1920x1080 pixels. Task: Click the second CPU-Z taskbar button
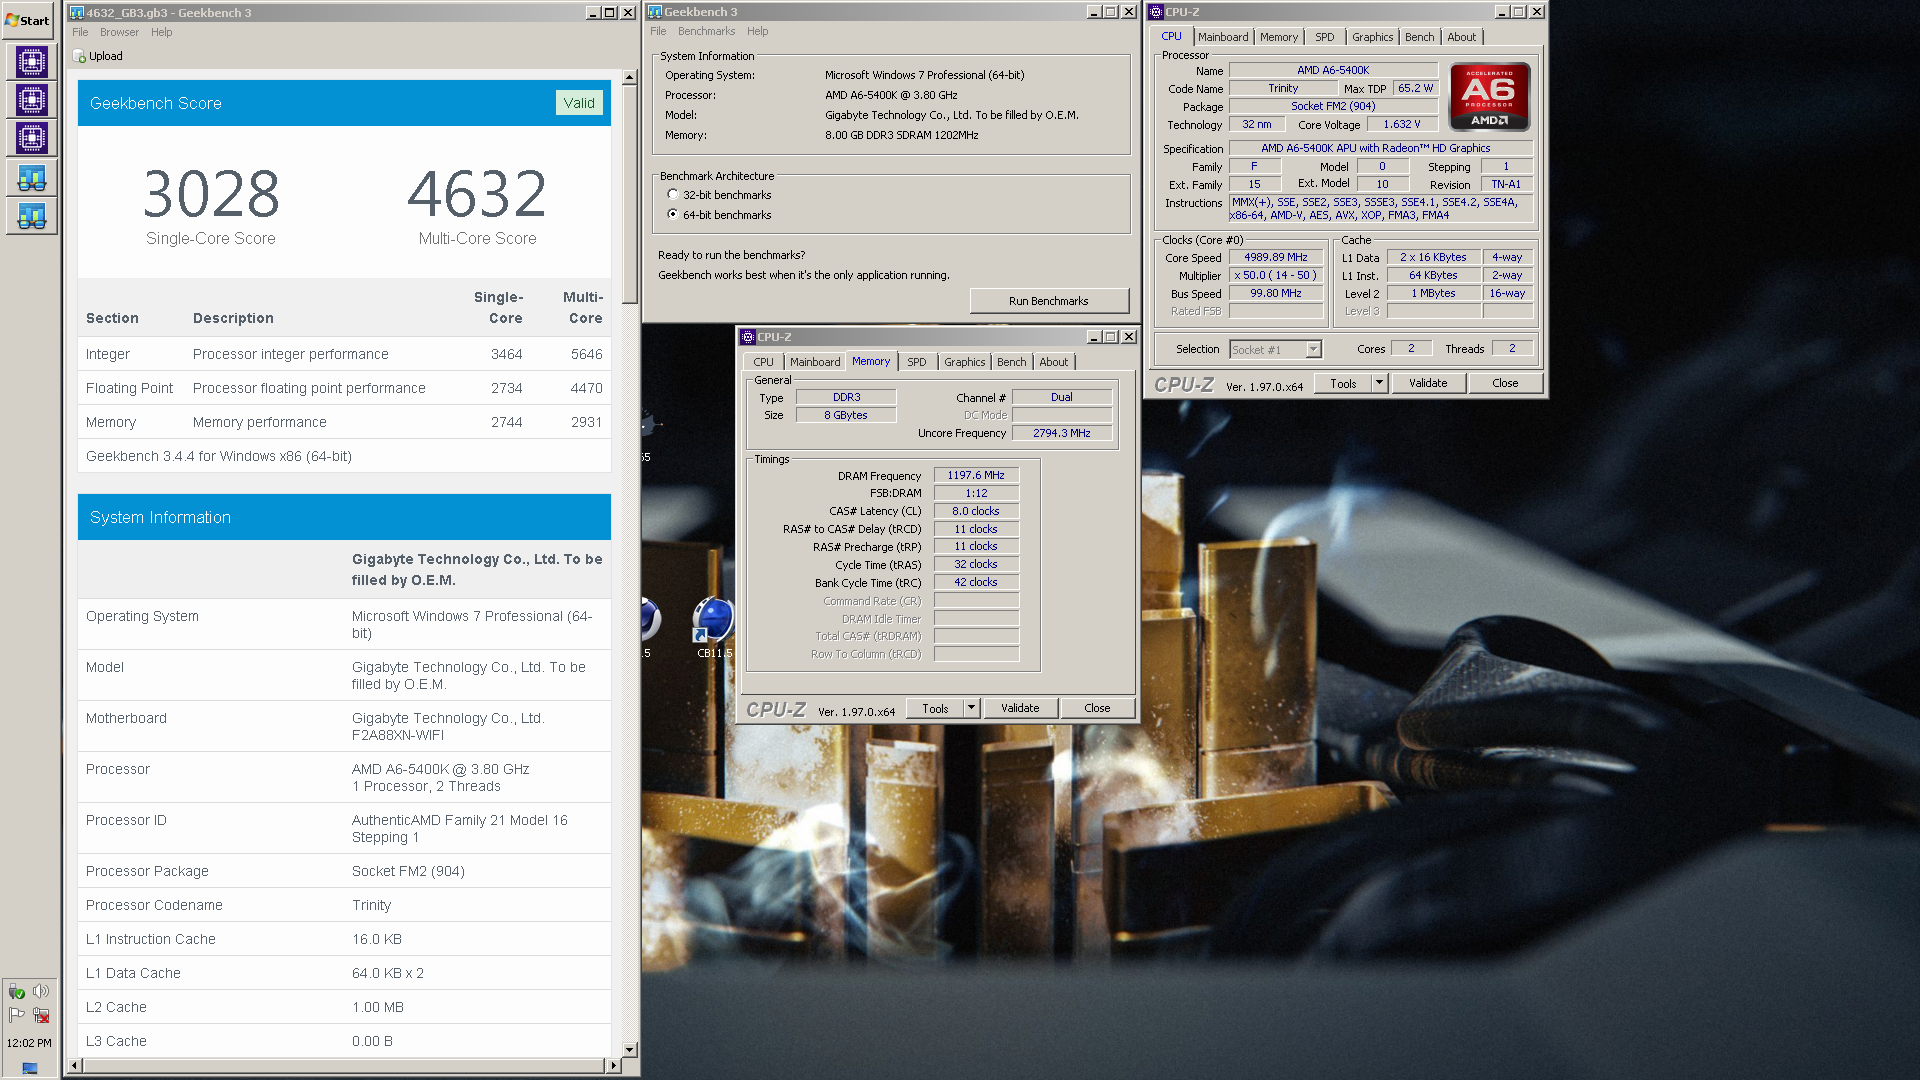coord(31,100)
